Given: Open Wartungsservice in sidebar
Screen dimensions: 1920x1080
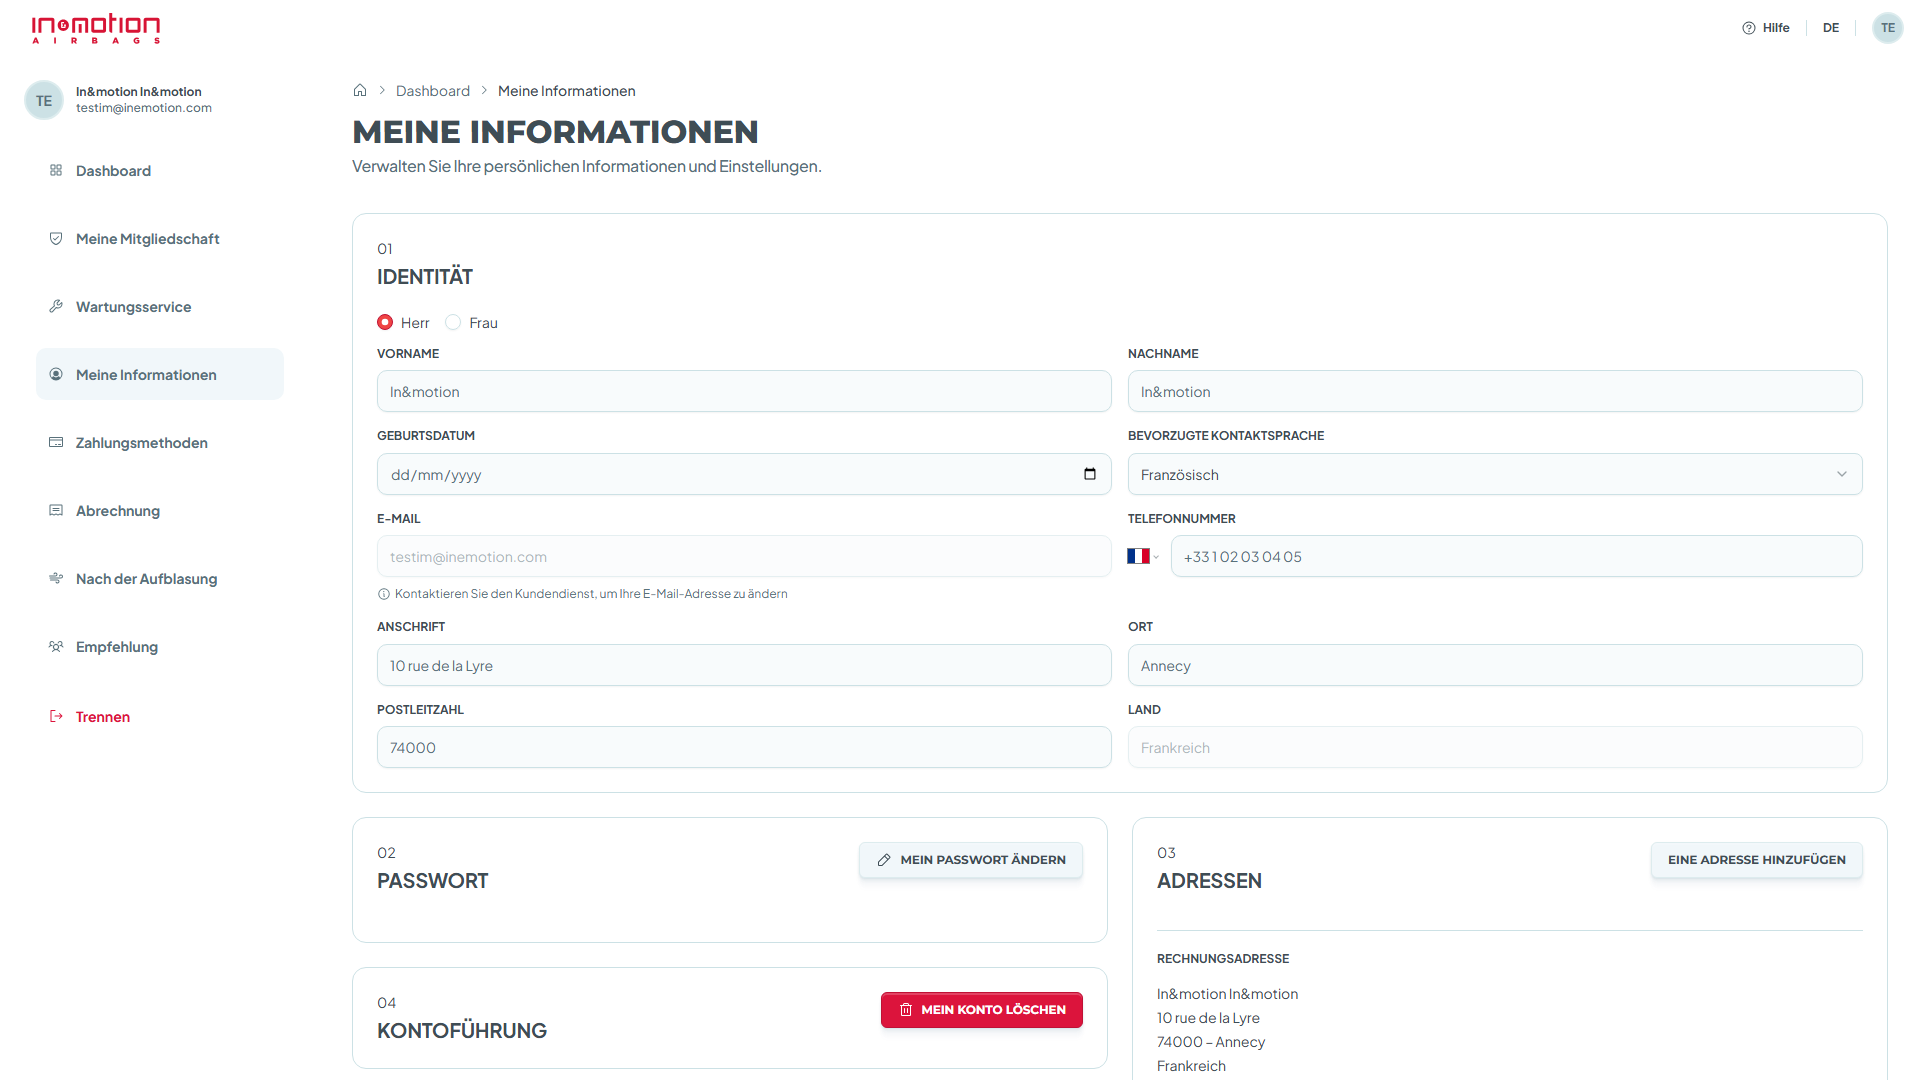Looking at the screenshot, I should 160,307.
